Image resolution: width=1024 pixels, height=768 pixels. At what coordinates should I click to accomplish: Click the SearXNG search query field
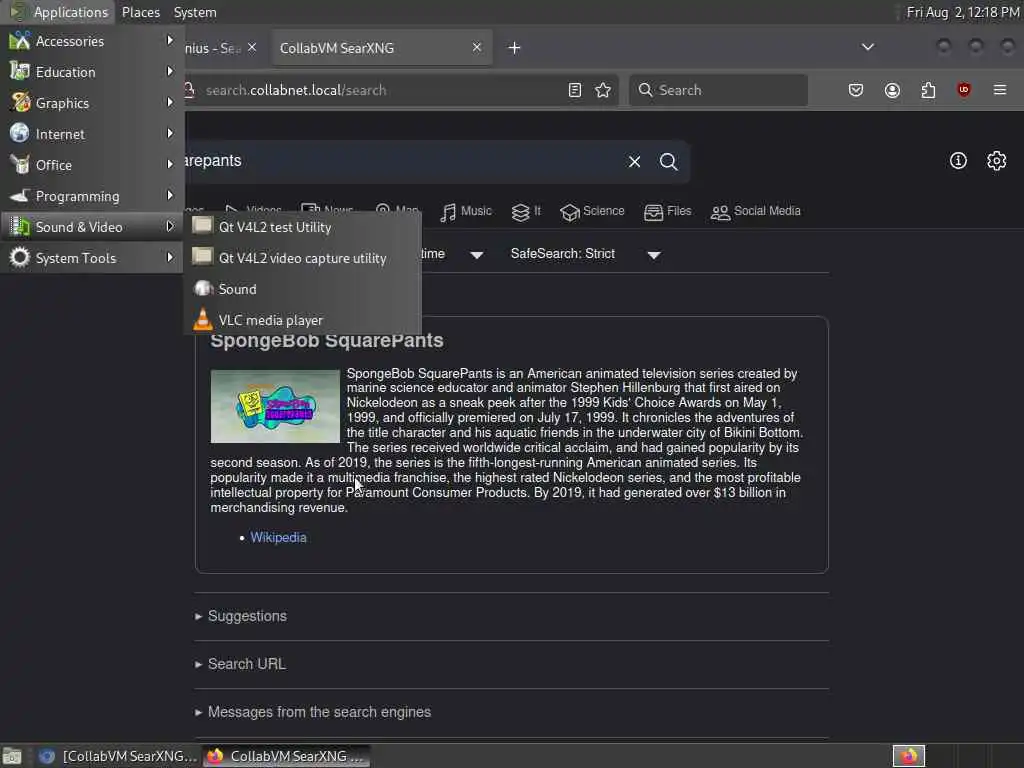(x=402, y=161)
